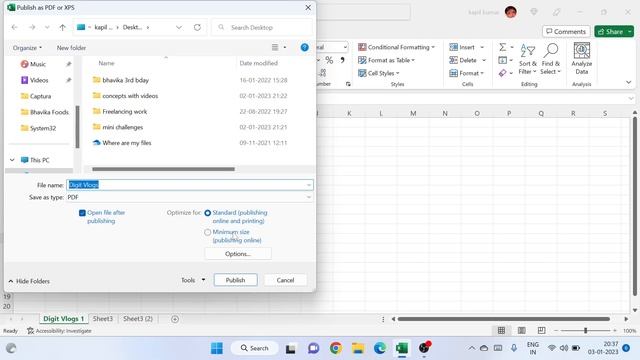
Task: Open the Tools dropdown in dialog
Action: click(193, 280)
